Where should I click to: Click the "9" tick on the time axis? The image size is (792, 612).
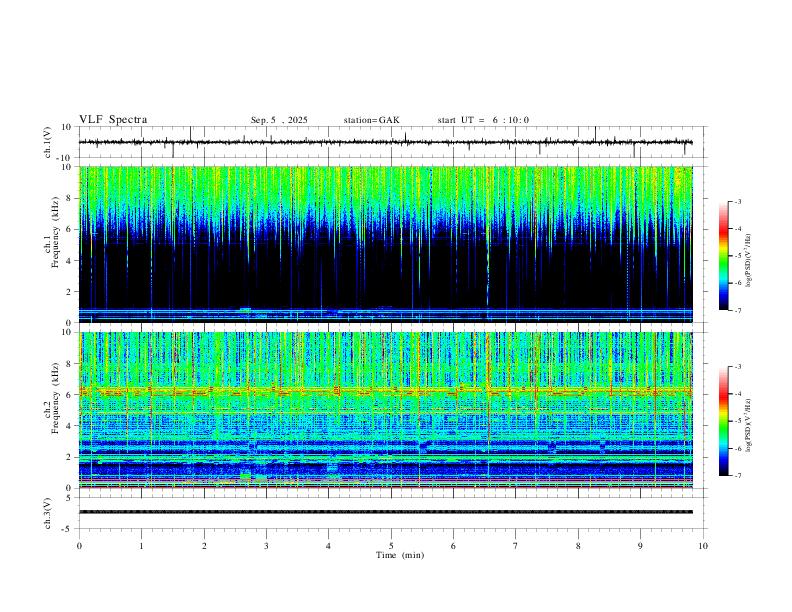point(640,546)
